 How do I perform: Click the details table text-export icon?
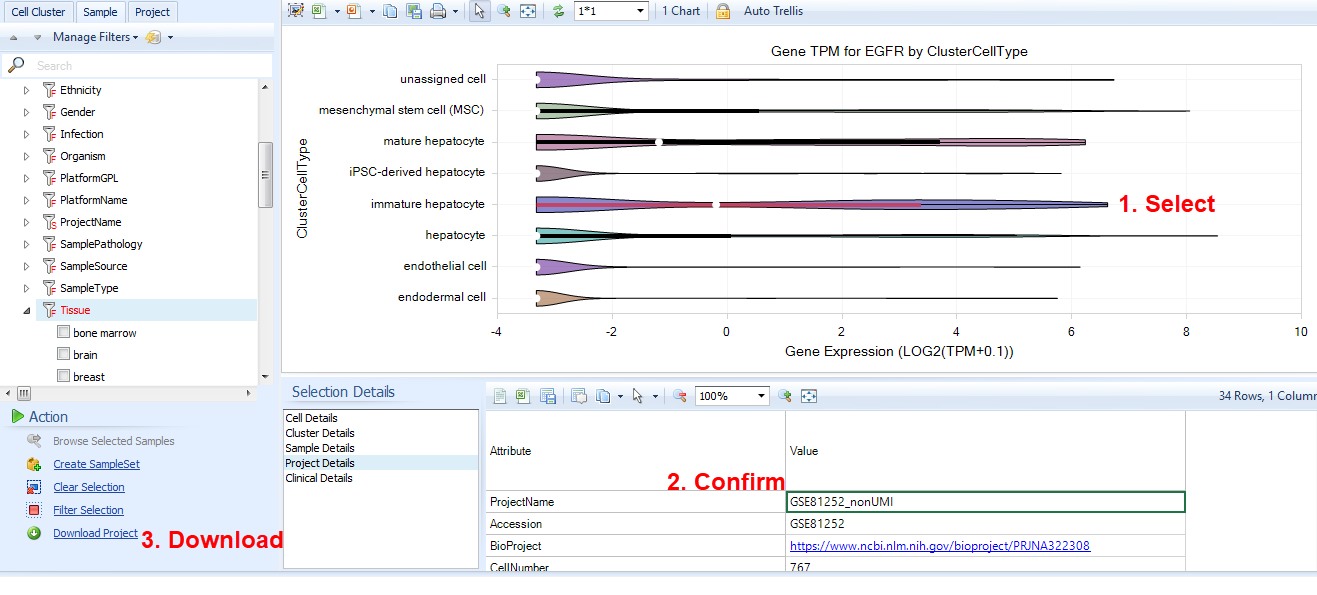500,396
